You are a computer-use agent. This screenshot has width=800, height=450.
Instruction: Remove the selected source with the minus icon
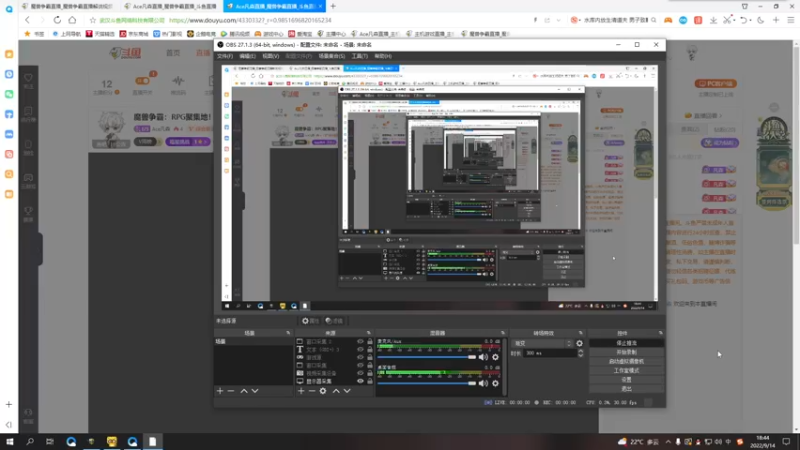pyautogui.click(x=312, y=391)
